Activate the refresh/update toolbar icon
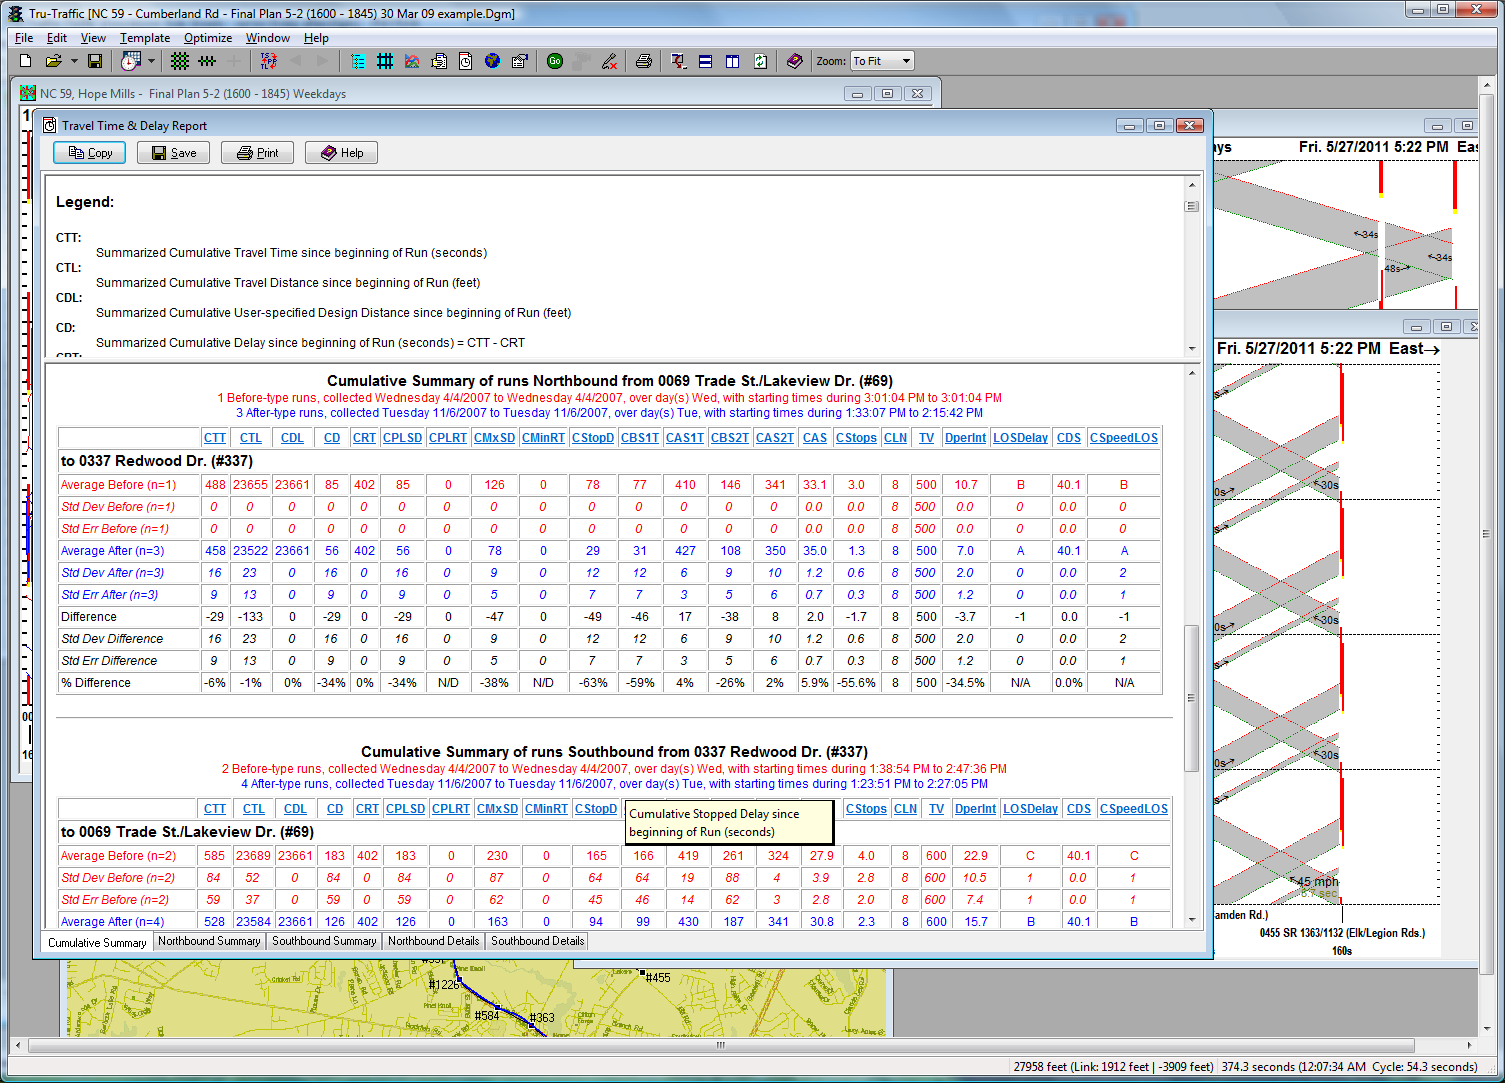The height and width of the screenshot is (1083, 1505). [x=761, y=60]
